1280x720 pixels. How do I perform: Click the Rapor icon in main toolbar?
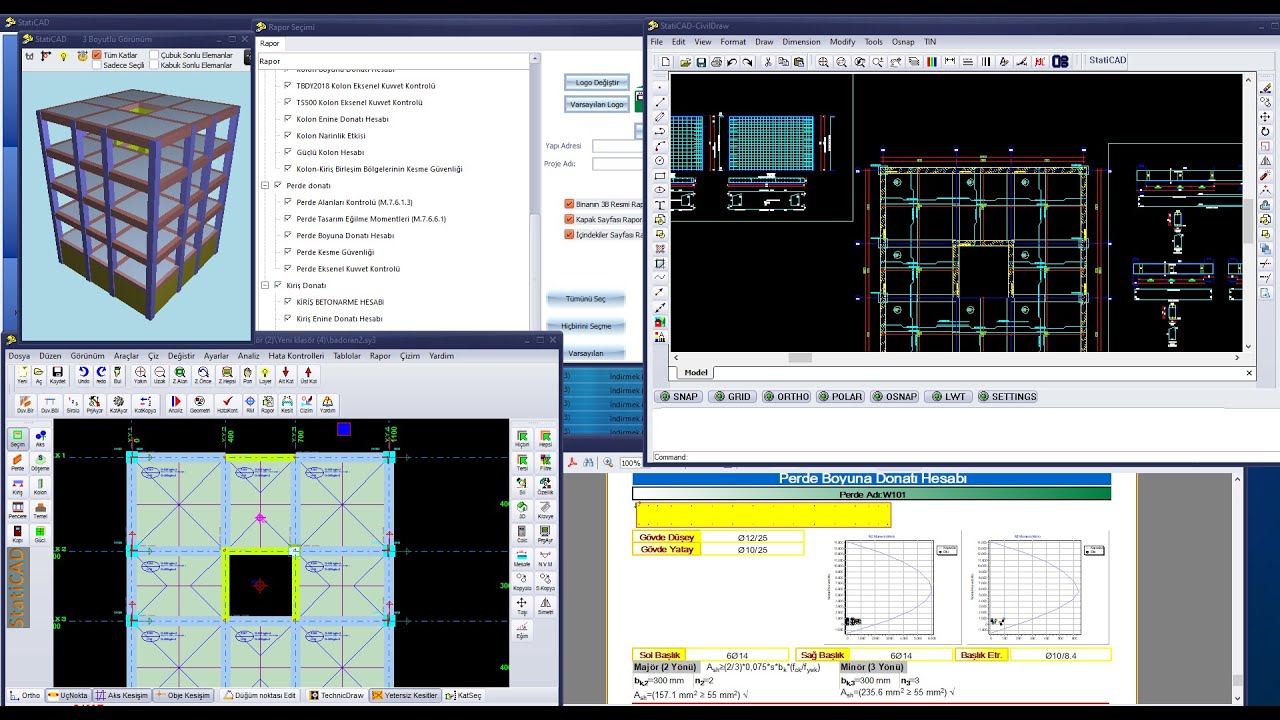coord(268,404)
